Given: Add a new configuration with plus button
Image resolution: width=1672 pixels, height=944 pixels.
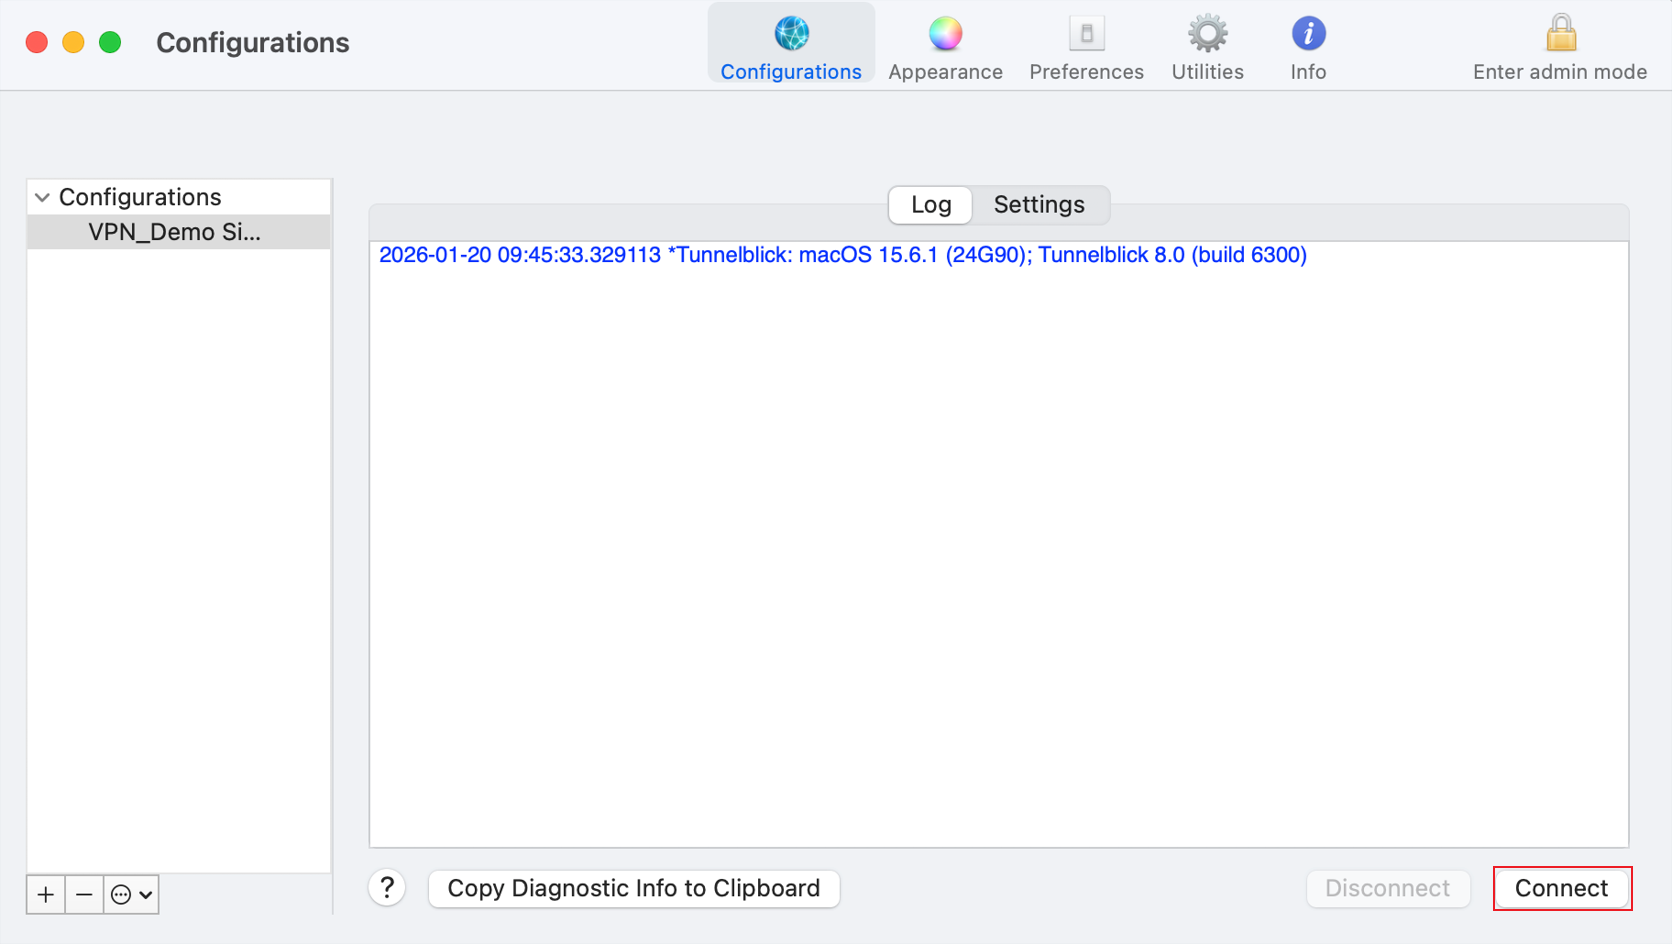Looking at the screenshot, I should (x=46, y=894).
